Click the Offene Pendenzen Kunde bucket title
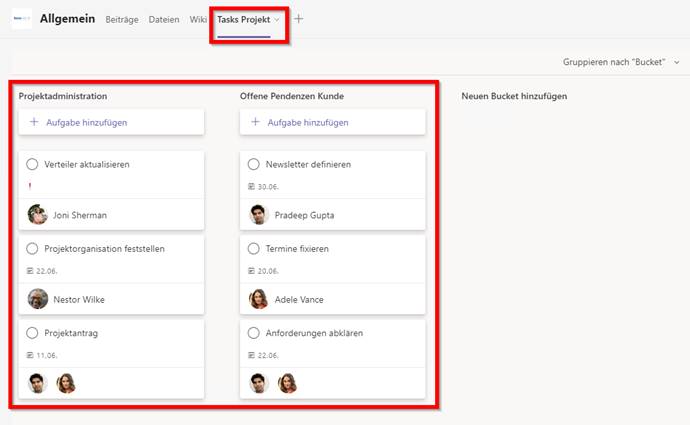The image size is (690, 425). tap(292, 96)
